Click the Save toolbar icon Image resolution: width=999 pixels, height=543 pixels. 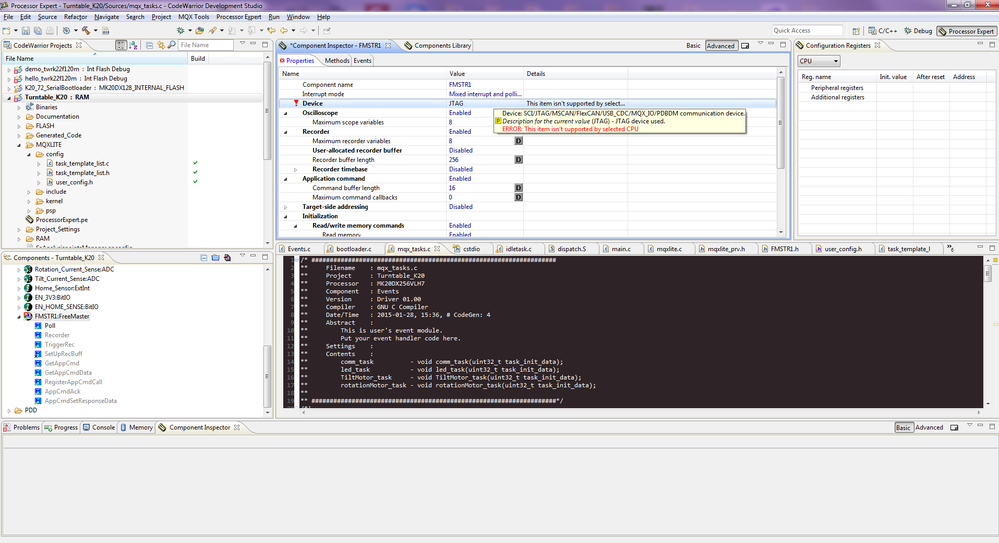tap(25, 31)
